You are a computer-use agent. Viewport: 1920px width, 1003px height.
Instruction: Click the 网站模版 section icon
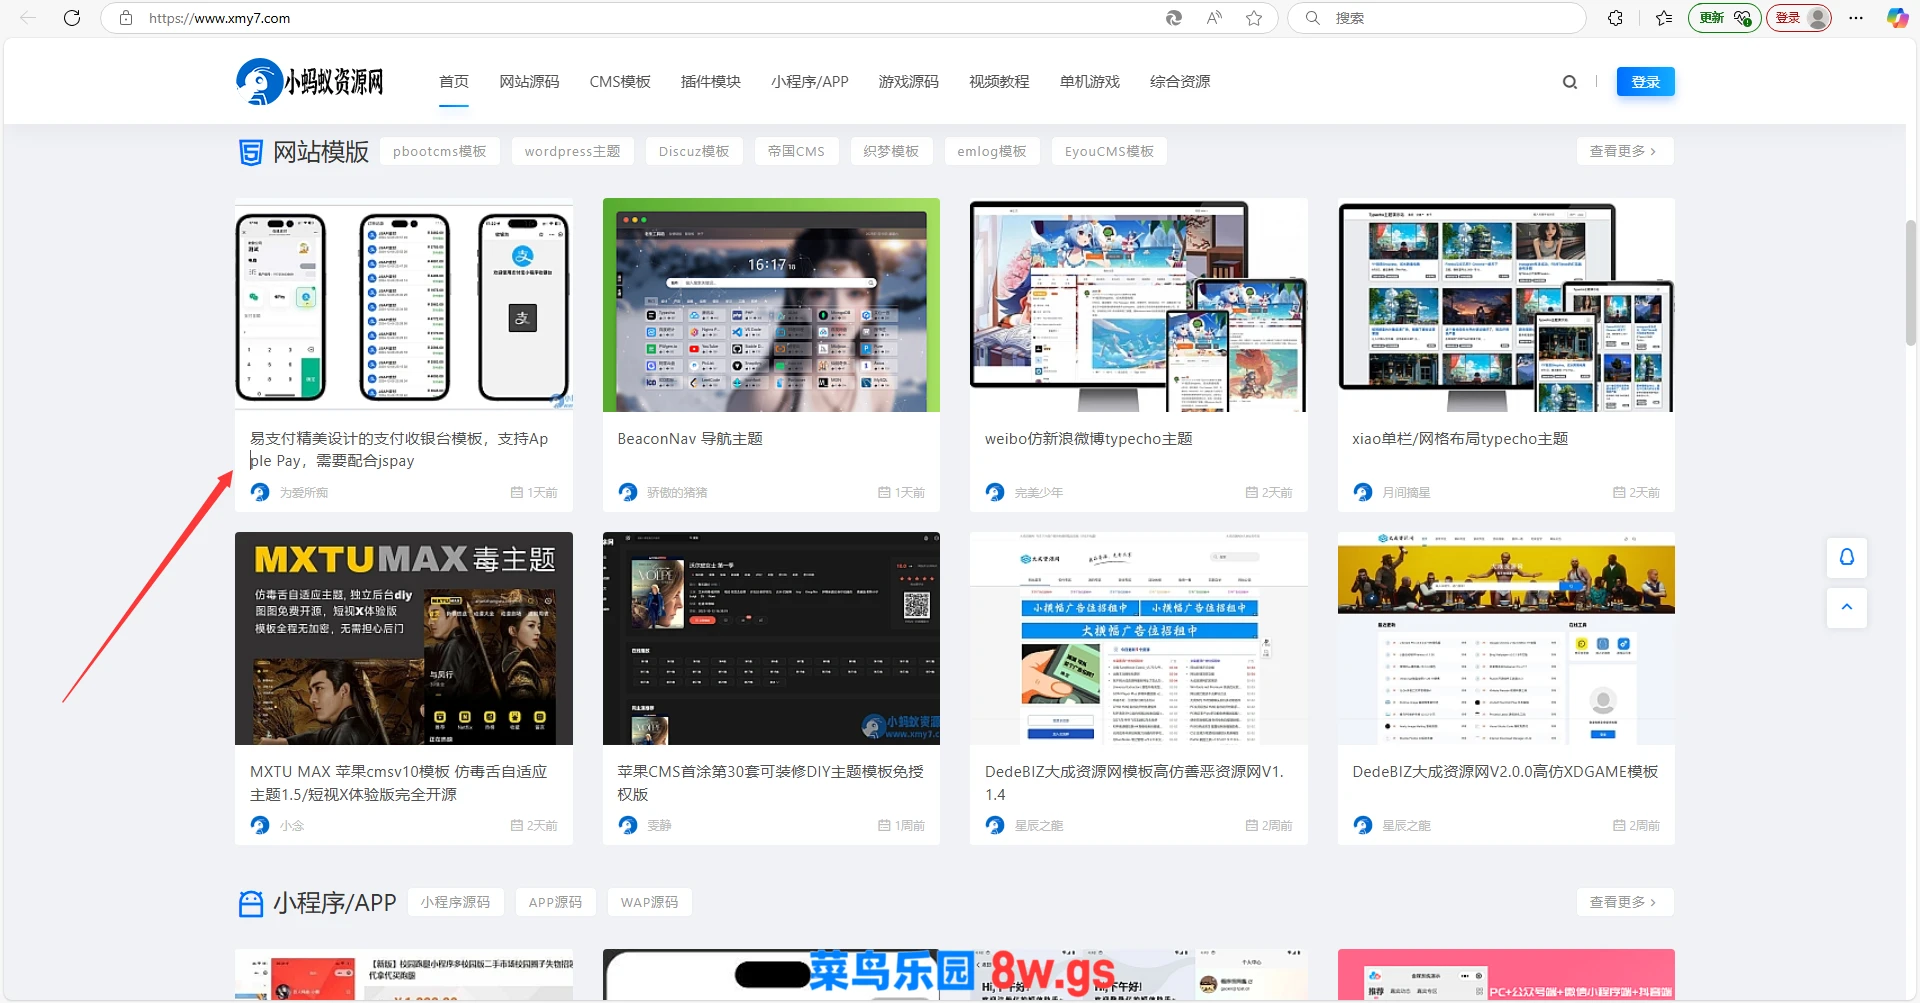pos(251,152)
